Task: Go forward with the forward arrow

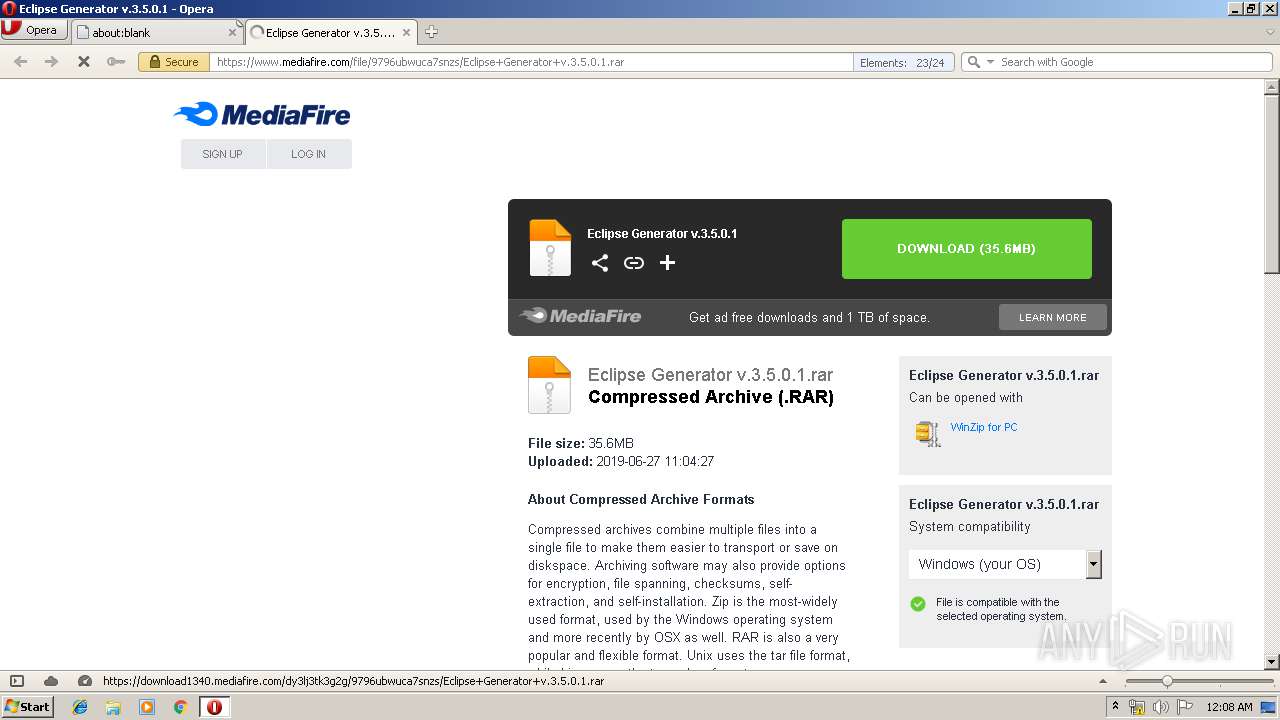Action: pos(51,62)
